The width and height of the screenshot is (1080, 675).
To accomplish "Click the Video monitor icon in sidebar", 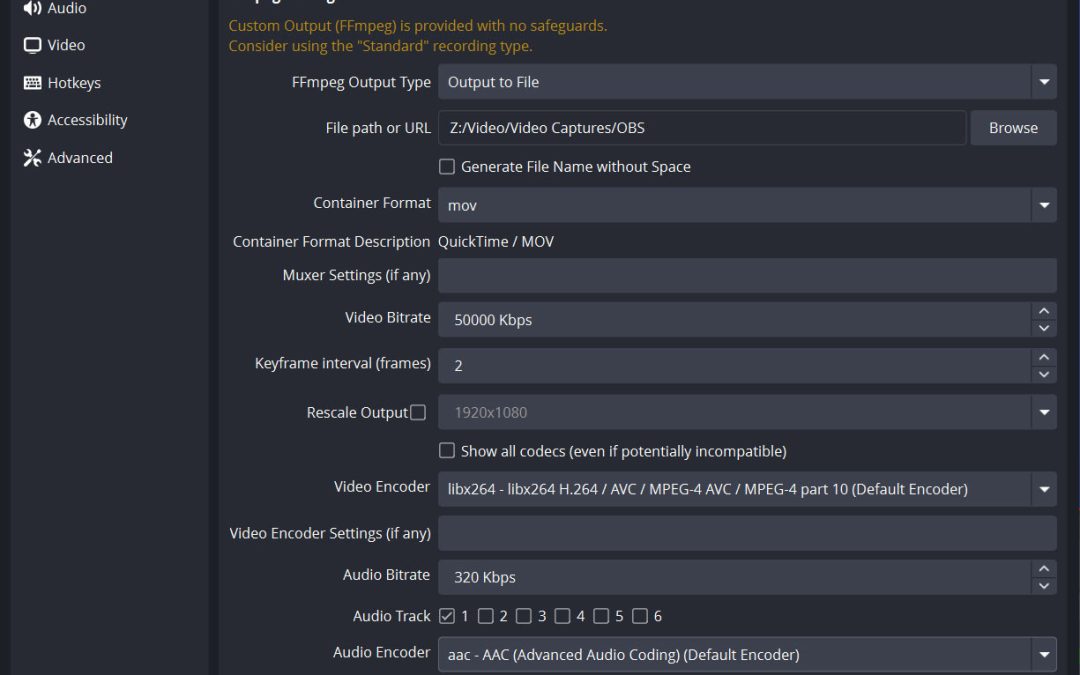I will coord(32,45).
